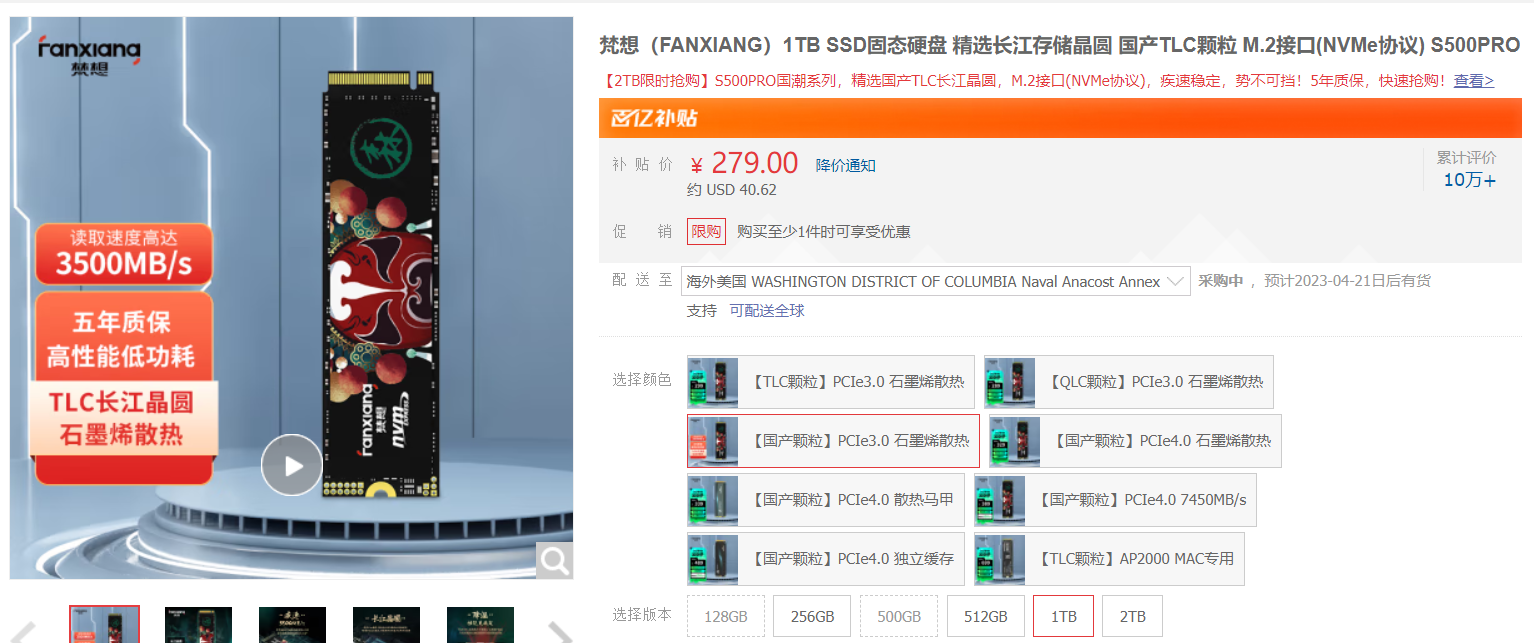Open the second product thumbnail
1534x643 pixels.
click(198, 625)
